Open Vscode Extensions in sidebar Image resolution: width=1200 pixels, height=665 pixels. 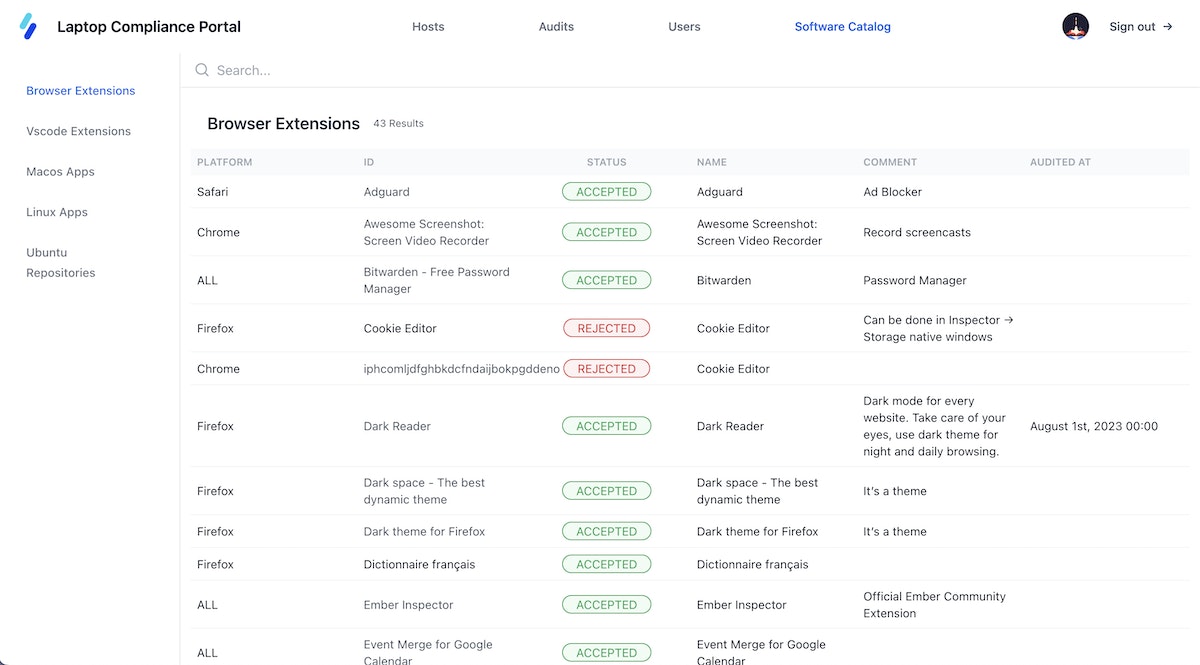click(x=78, y=131)
